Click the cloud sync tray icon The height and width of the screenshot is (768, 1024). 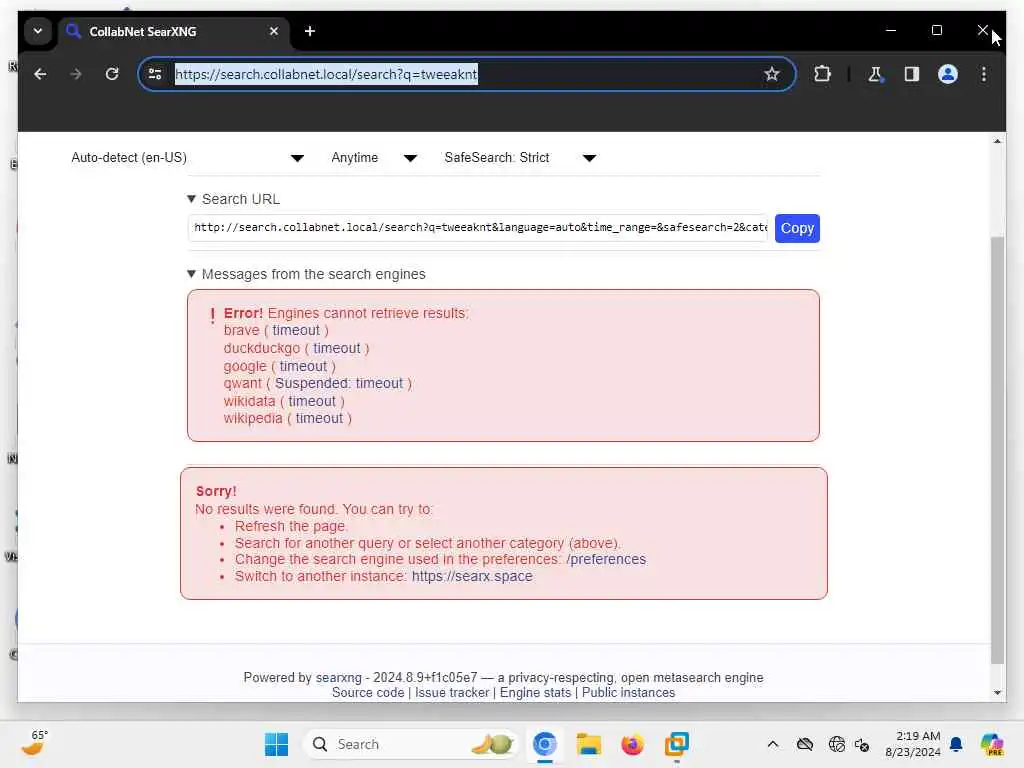805,744
